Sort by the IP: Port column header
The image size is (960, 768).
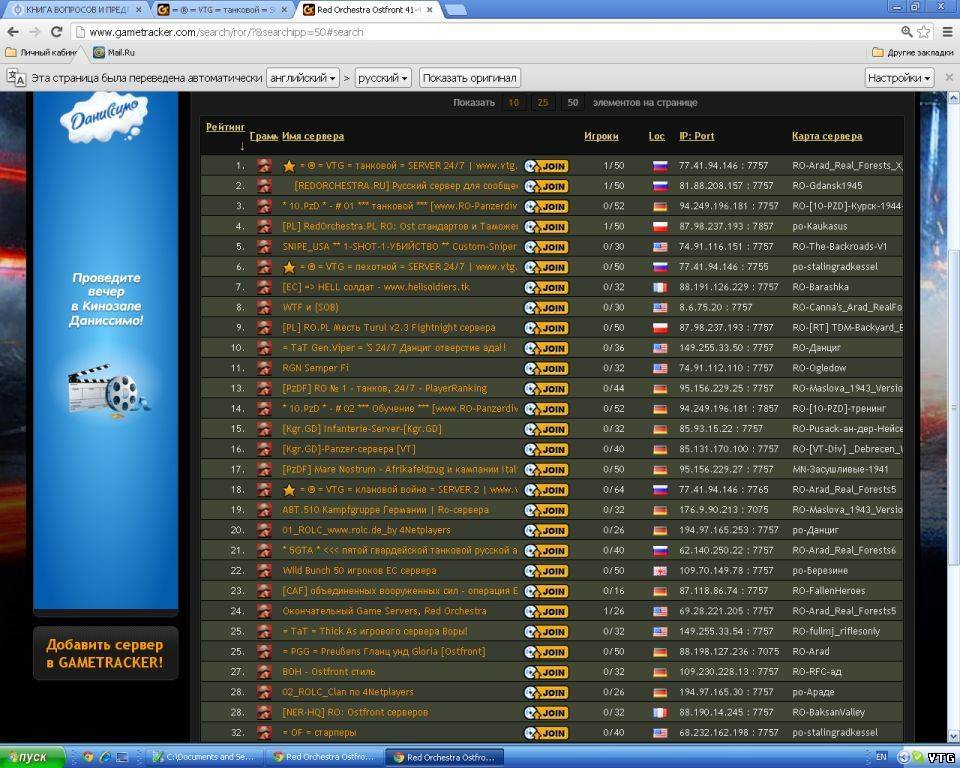pyautogui.click(x=697, y=137)
